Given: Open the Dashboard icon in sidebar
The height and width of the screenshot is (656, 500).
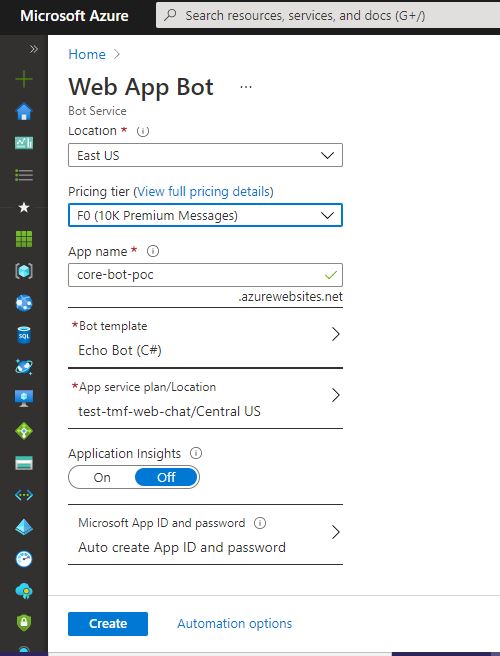Looking at the screenshot, I should coord(24,143).
